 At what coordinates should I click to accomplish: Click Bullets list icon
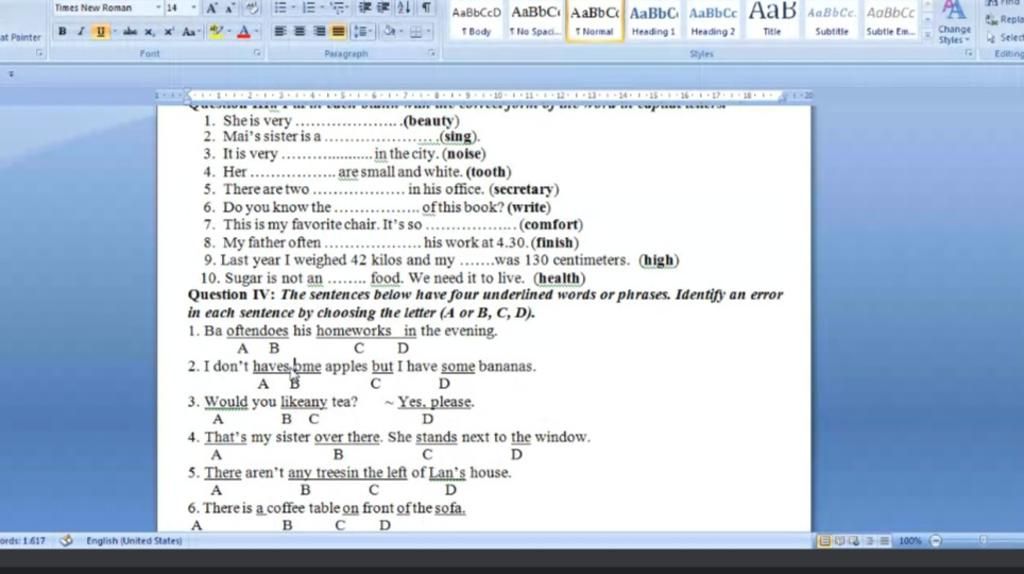click(280, 8)
